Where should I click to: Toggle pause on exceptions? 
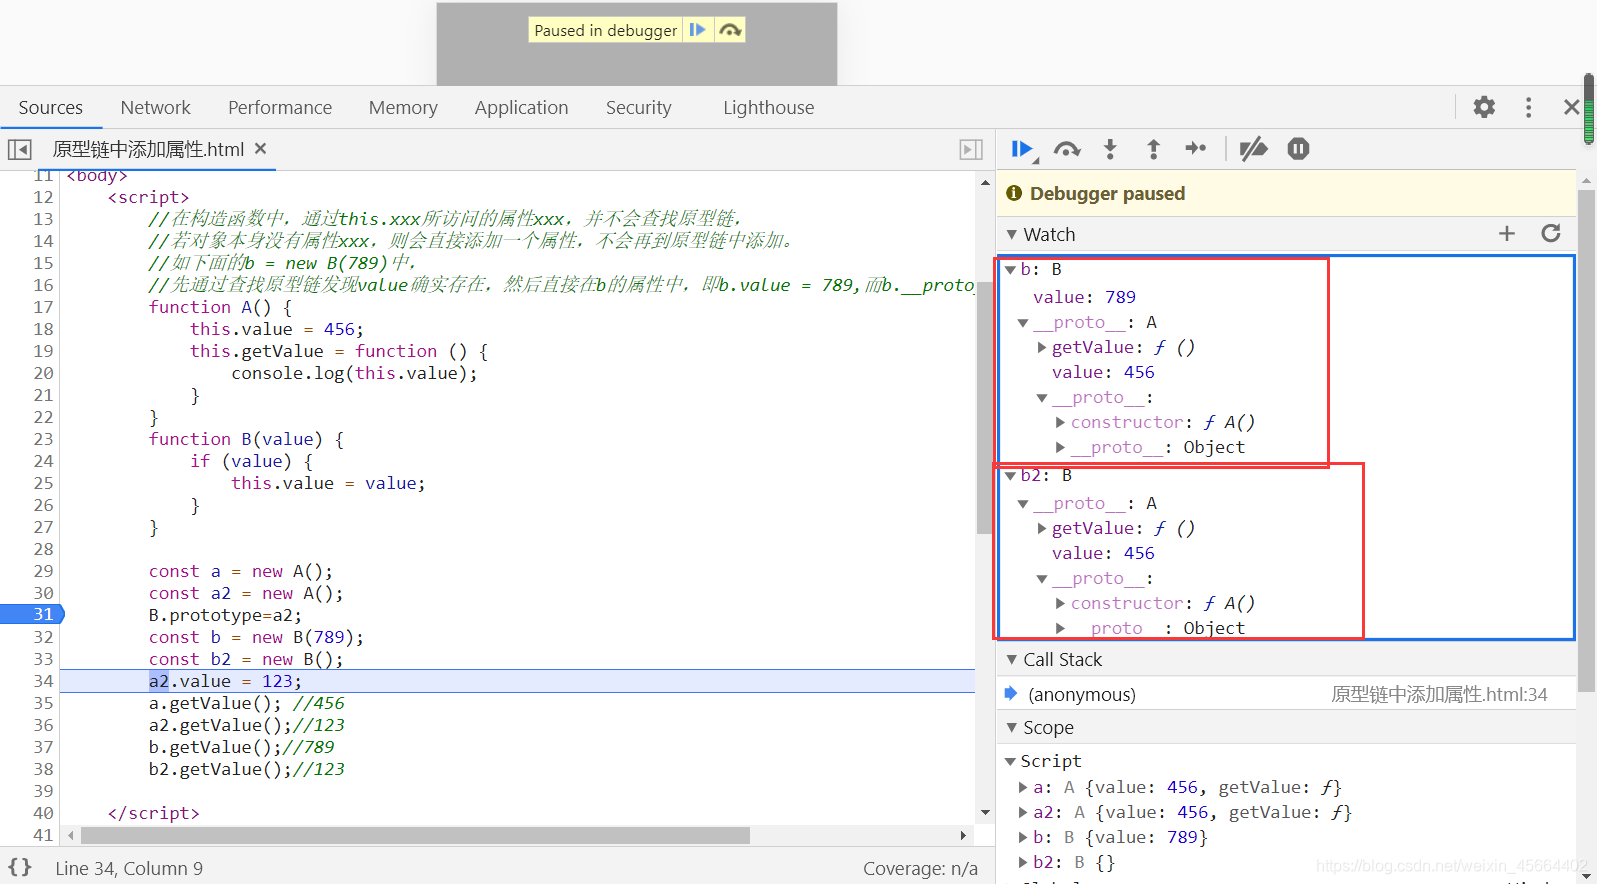(1298, 149)
